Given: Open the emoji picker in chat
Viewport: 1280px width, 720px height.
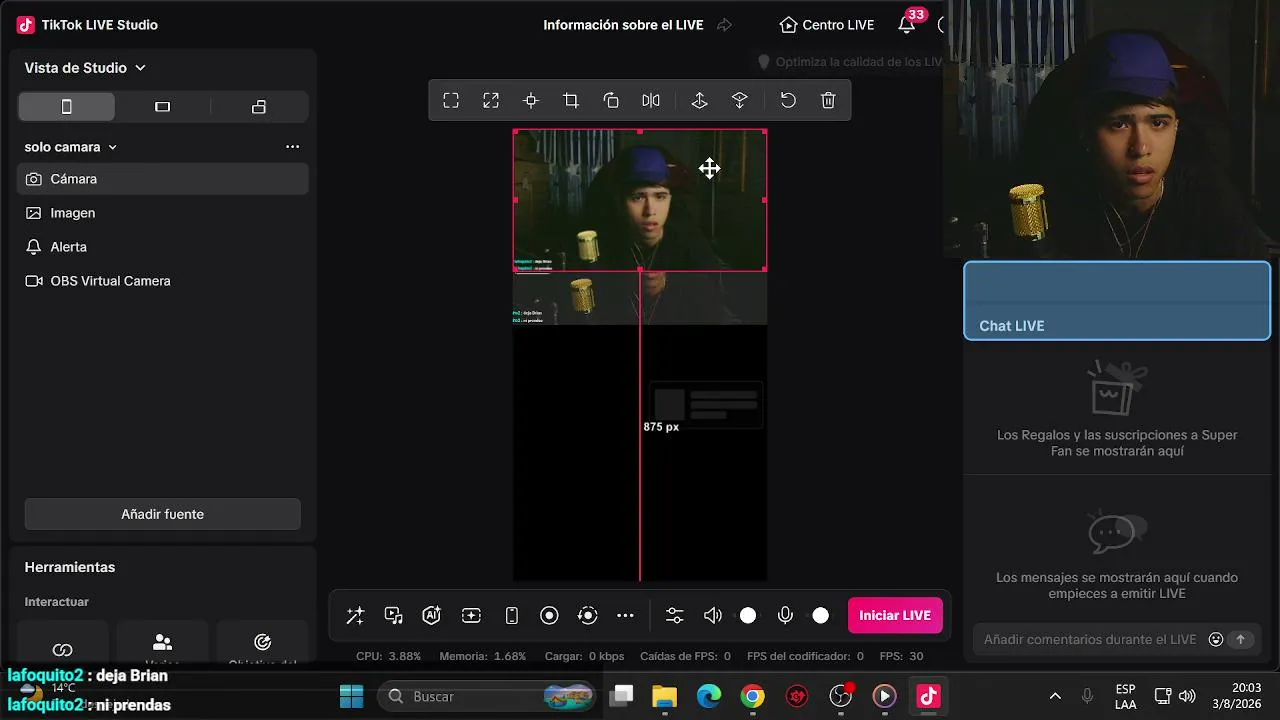Looking at the screenshot, I should click(x=1216, y=639).
